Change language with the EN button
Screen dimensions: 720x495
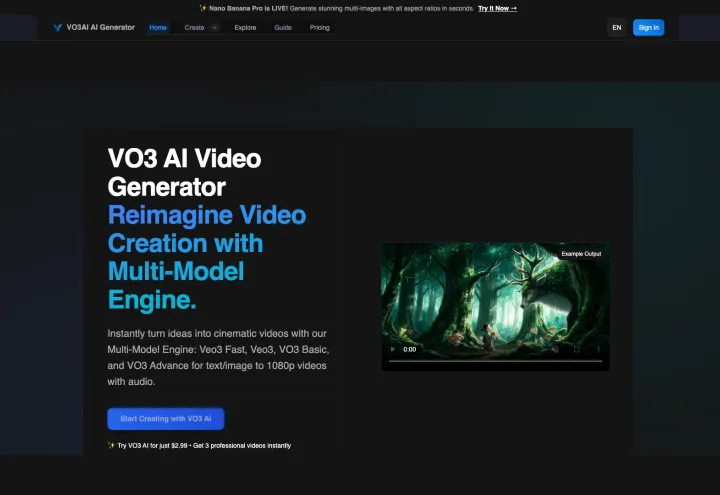coord(617,28)
